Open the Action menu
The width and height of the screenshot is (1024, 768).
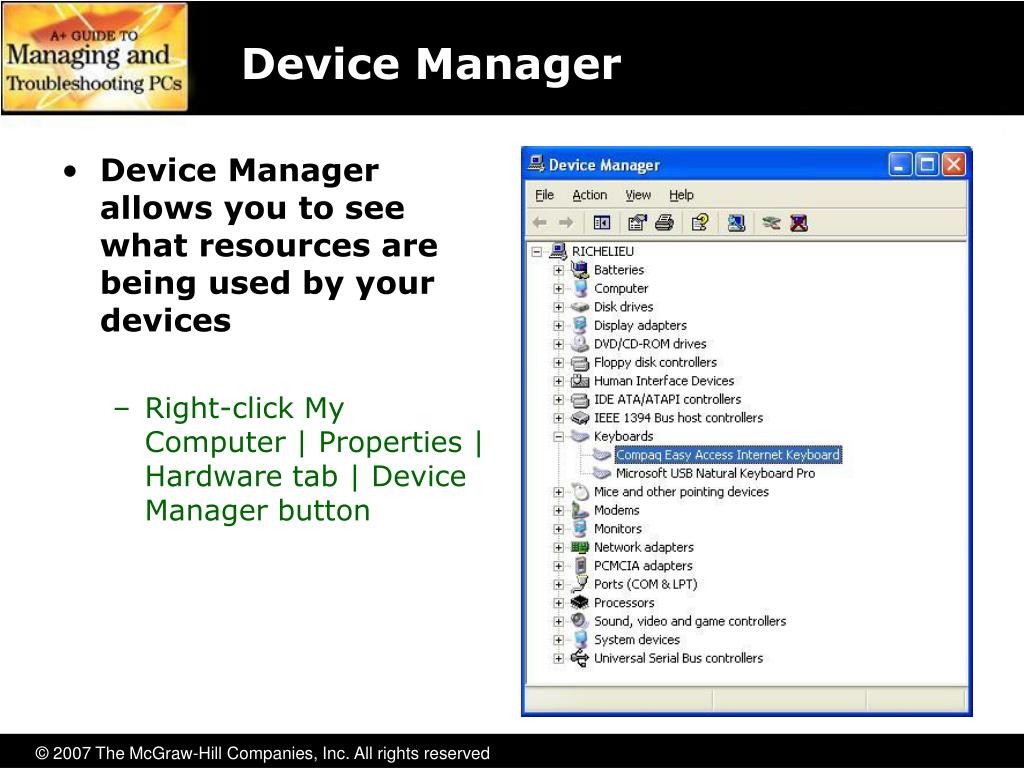[x=589, y=195]
